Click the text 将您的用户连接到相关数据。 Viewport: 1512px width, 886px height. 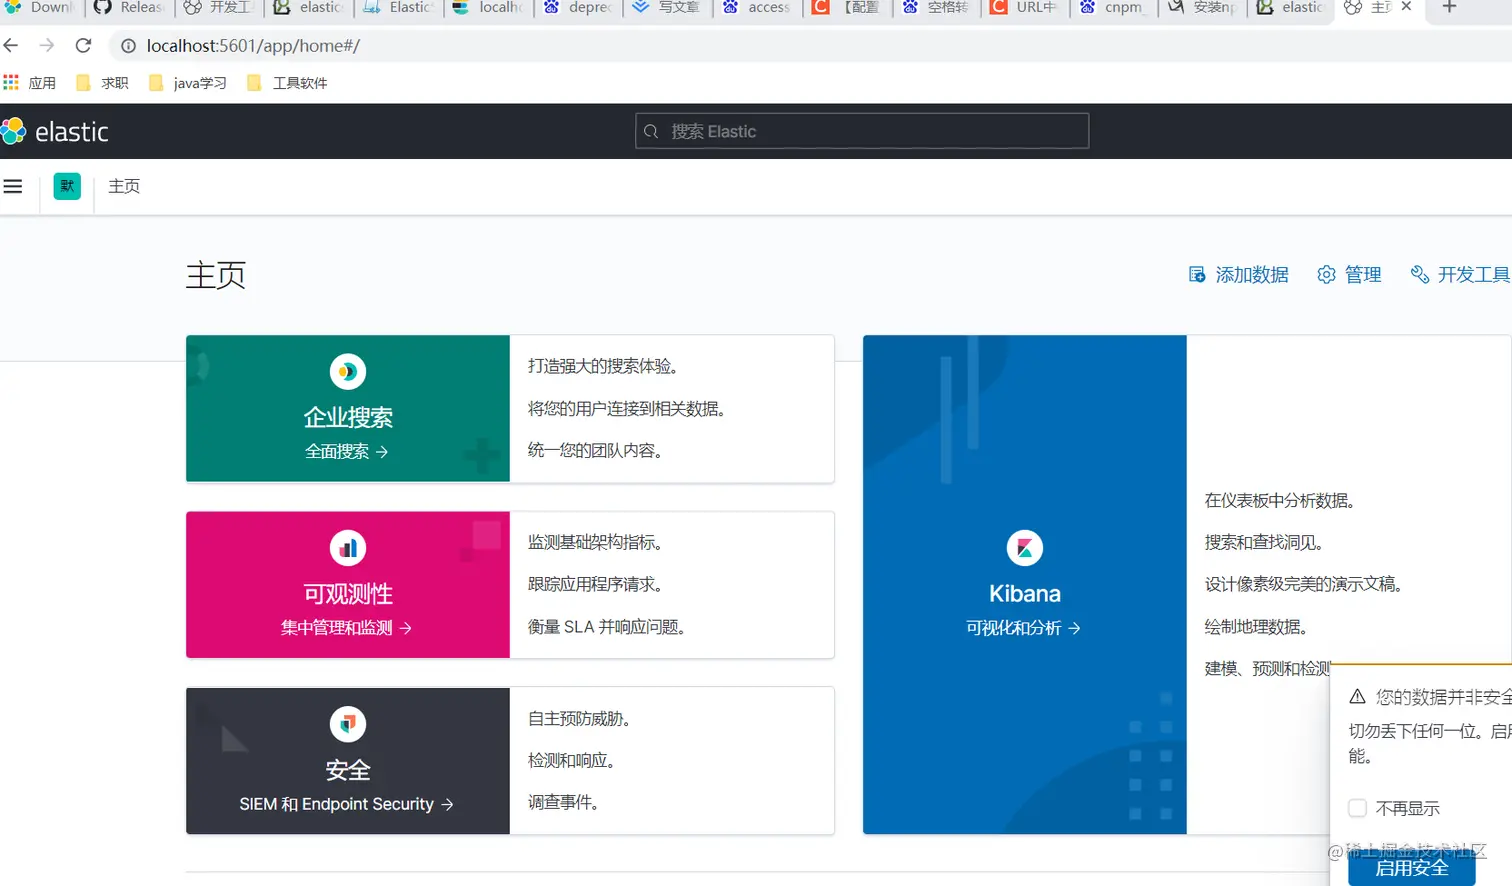click(x=627, y=409)
